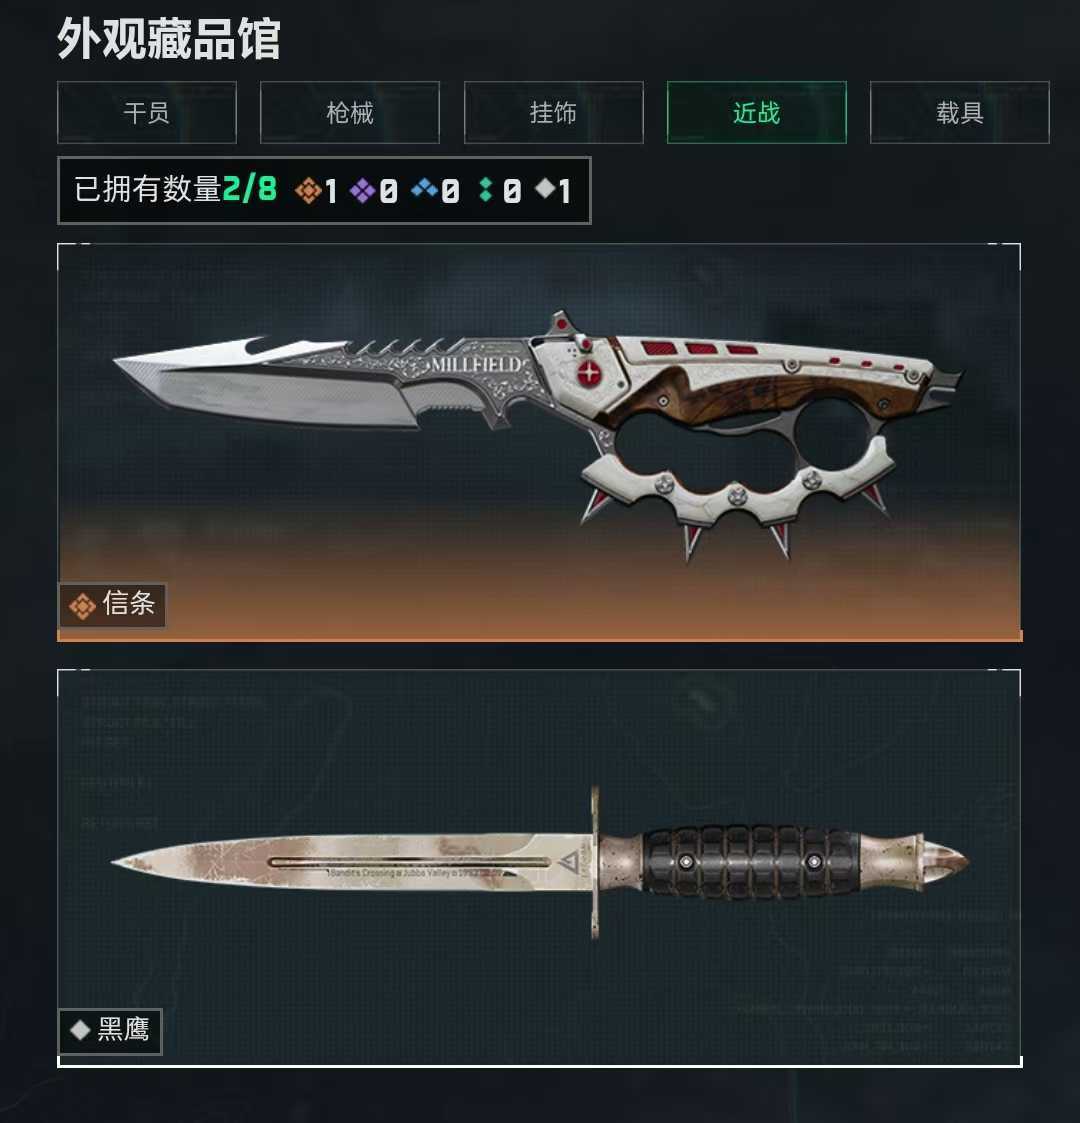Click the purple rarity diamond icon
The width and height of the screenshot is (1080, 1123).
[x=362, y=191]
